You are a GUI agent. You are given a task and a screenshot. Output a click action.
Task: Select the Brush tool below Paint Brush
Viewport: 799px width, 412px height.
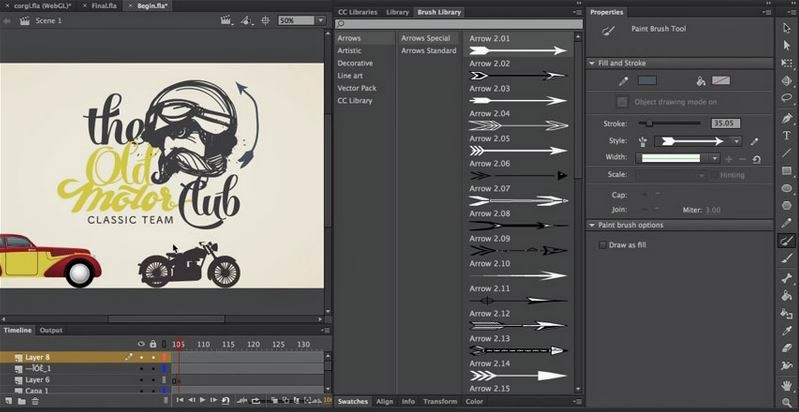[787, 259]
